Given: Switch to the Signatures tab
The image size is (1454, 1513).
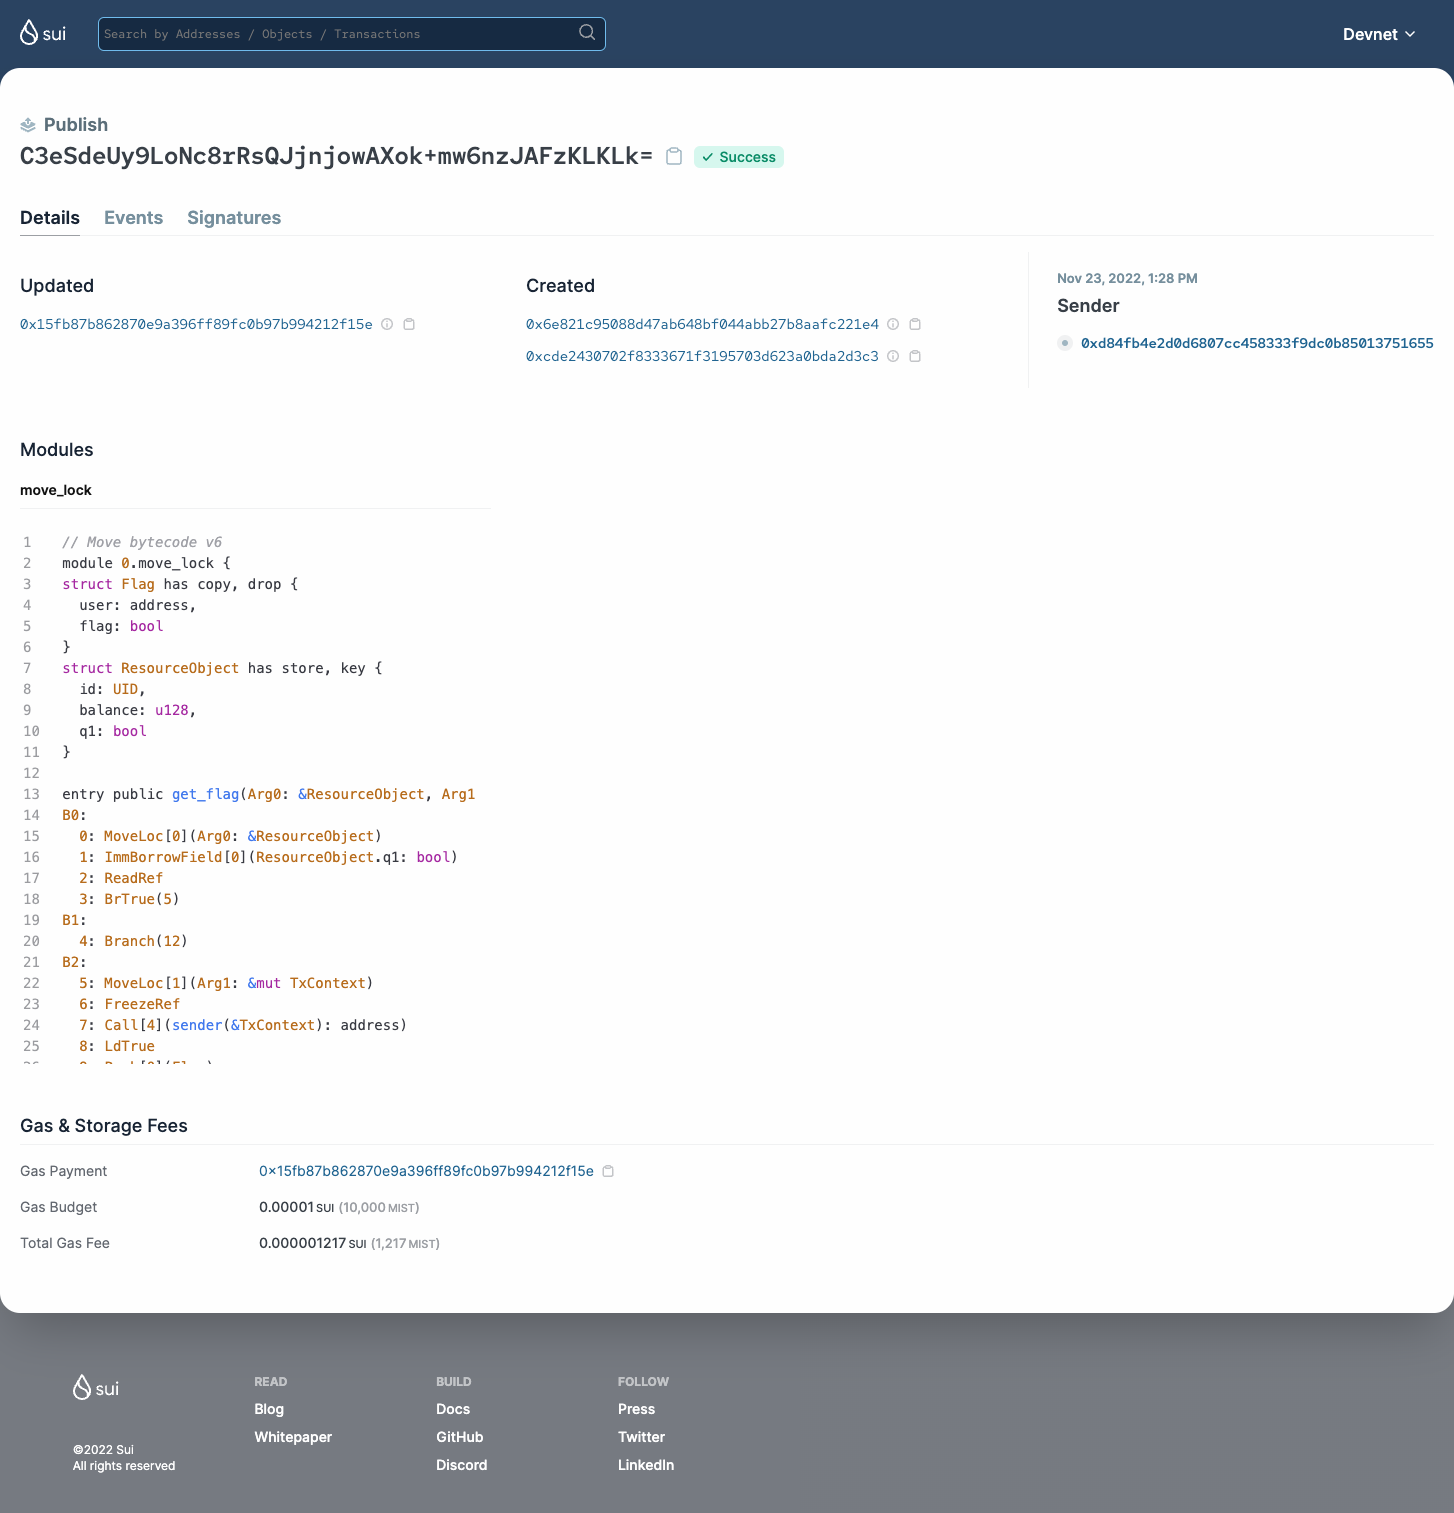Looking at the screenshot, I should coord(234,218).
